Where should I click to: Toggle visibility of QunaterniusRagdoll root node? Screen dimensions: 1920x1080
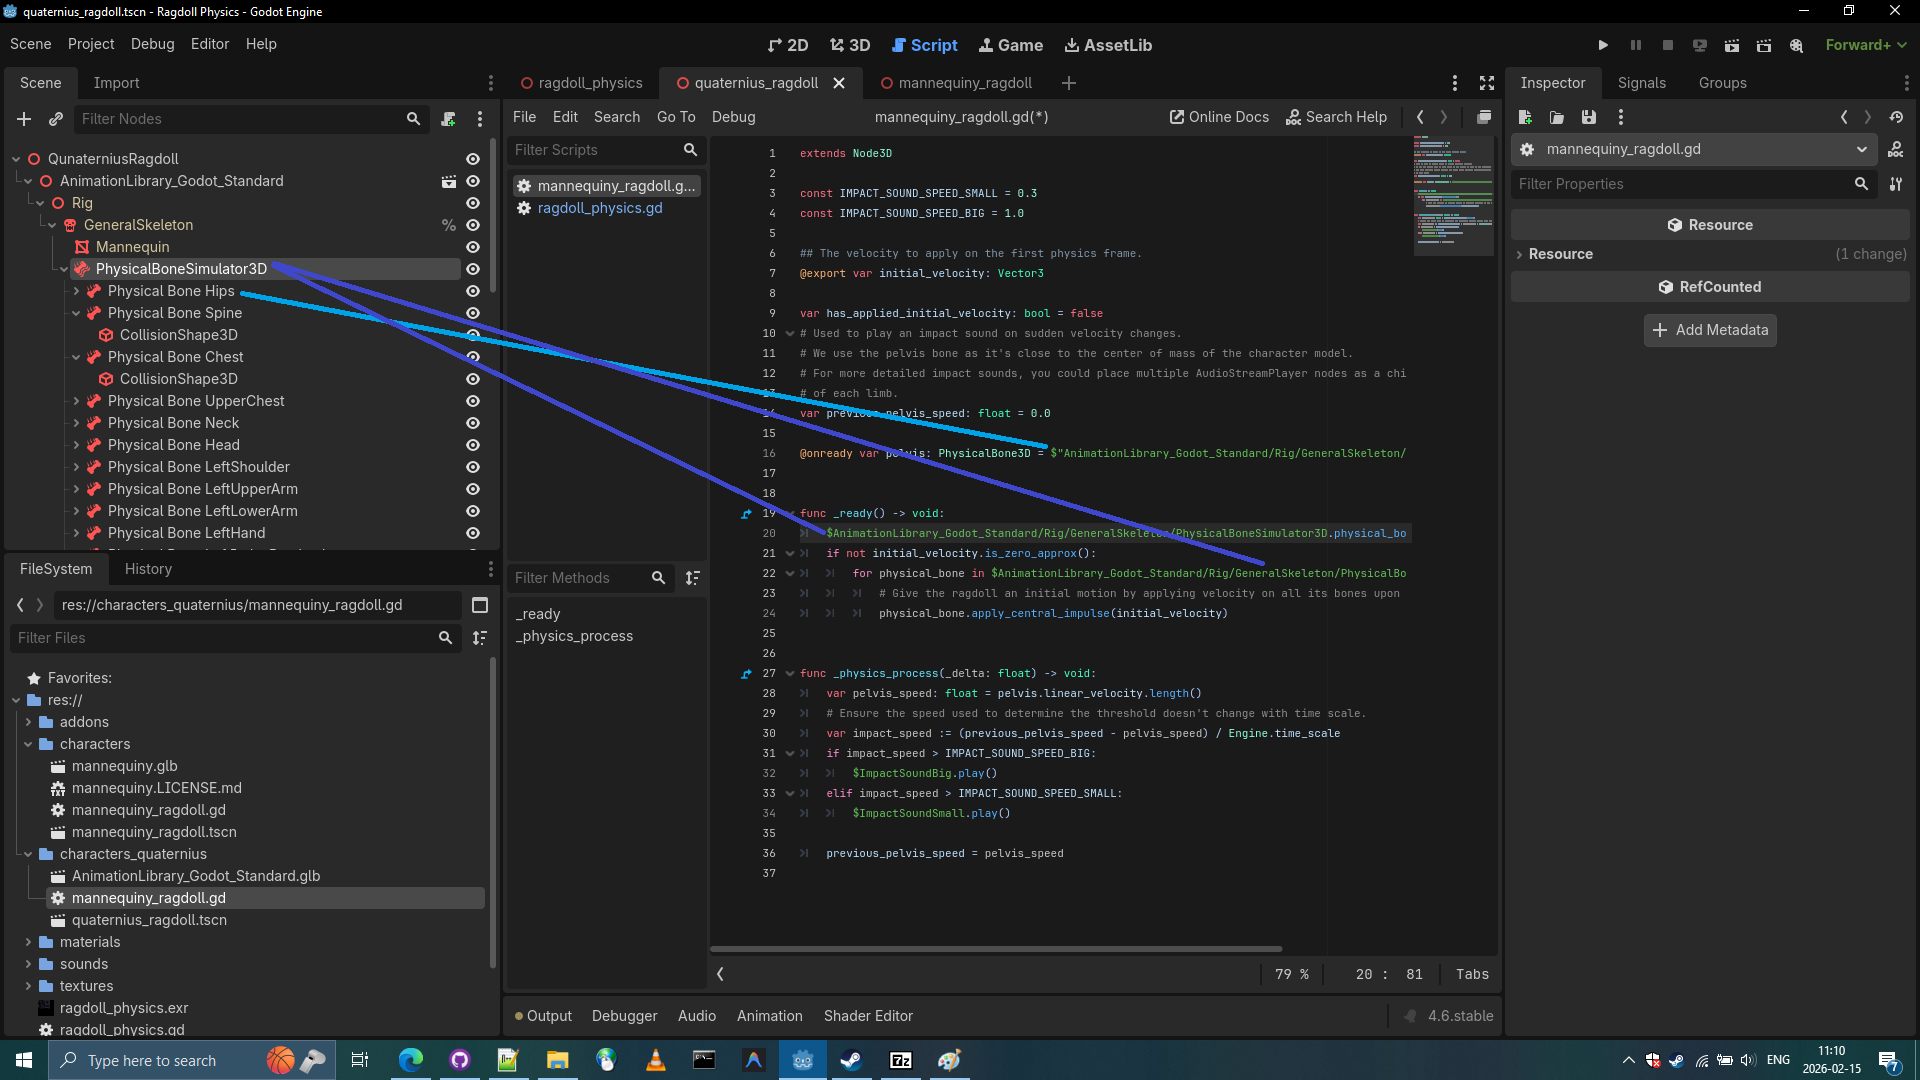(x=473, y=159)
